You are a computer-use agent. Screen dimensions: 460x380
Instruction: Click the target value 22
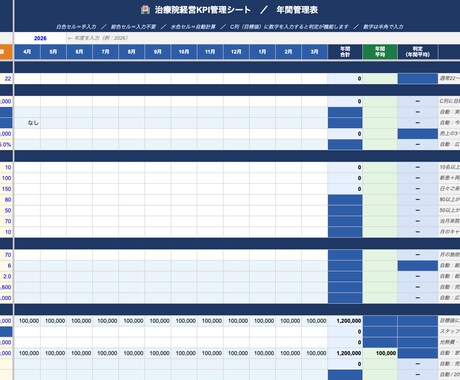click(x=8, y=79)
